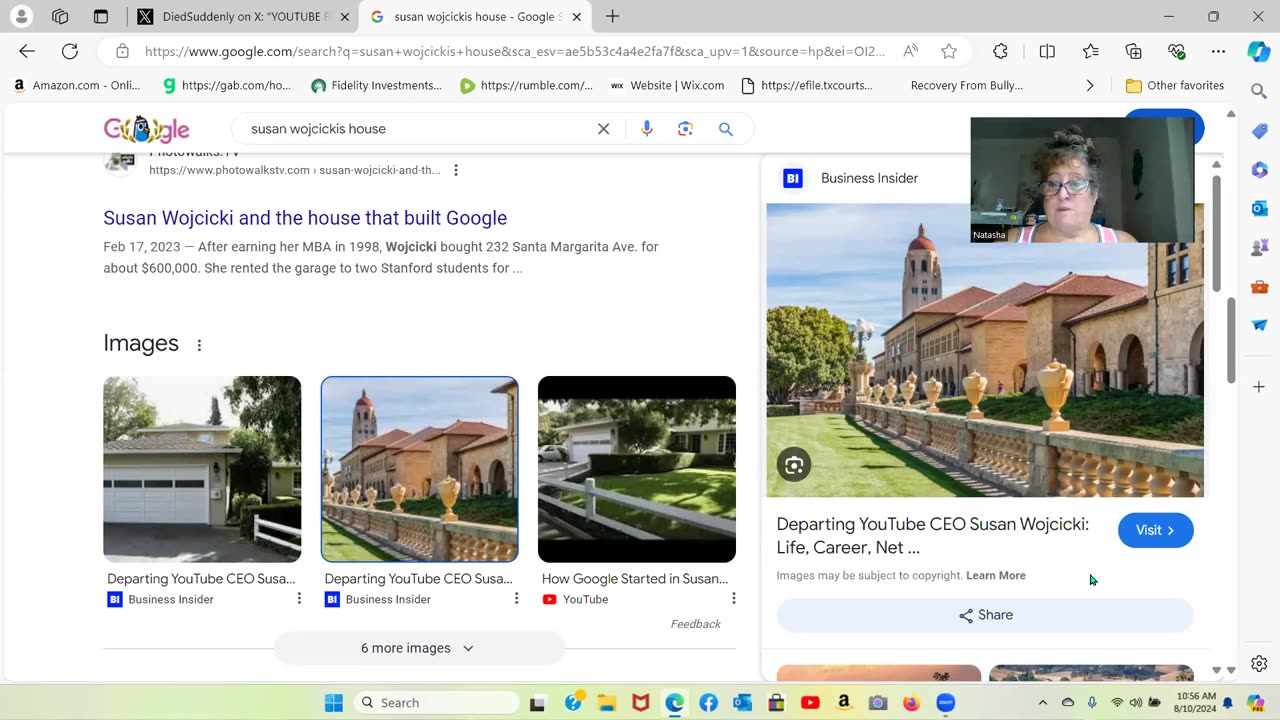
Task: Open Read Aloud from the address bar
Action: click(x=910, y=51)
